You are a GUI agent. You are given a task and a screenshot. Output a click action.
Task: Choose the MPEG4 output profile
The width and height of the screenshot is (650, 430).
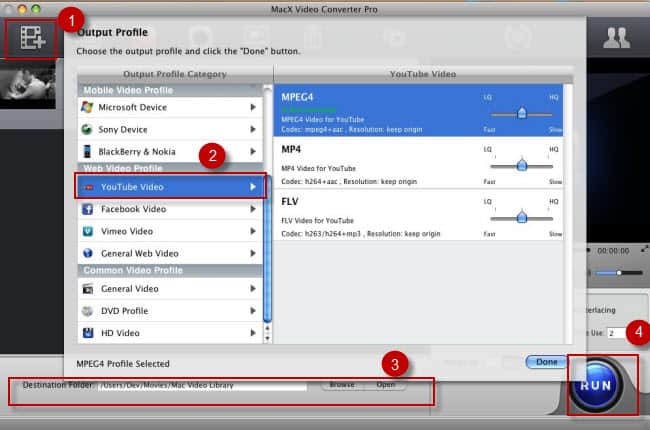pos(418,111)
